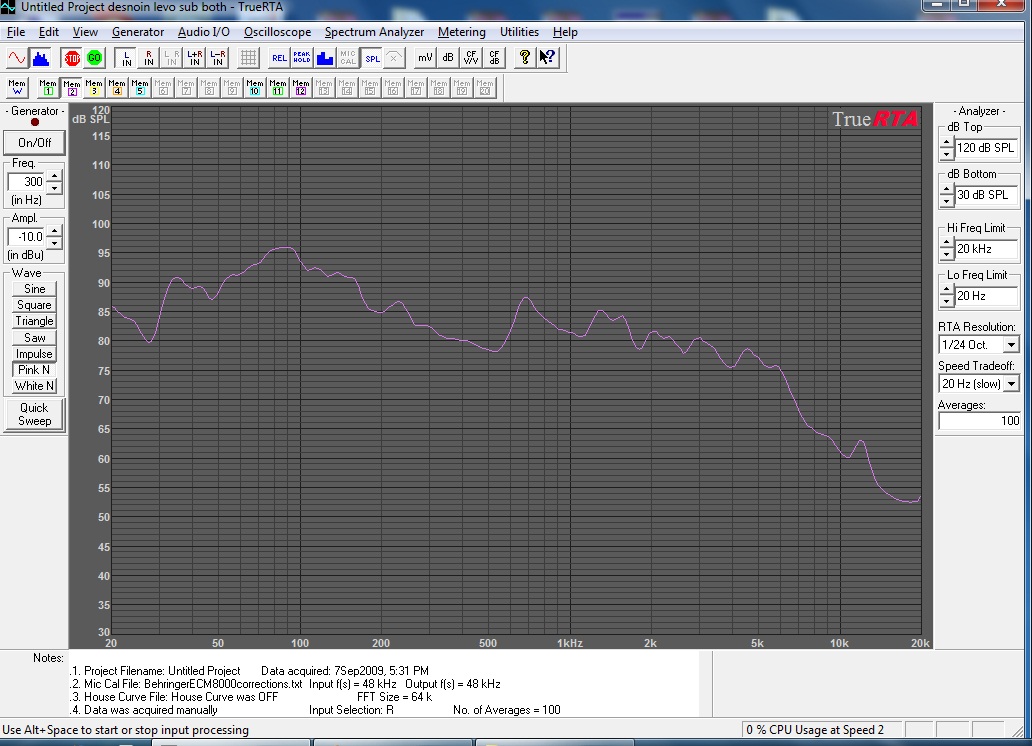
Task: Select the Pink N noise waveform
Action: (x=34, y=370)
